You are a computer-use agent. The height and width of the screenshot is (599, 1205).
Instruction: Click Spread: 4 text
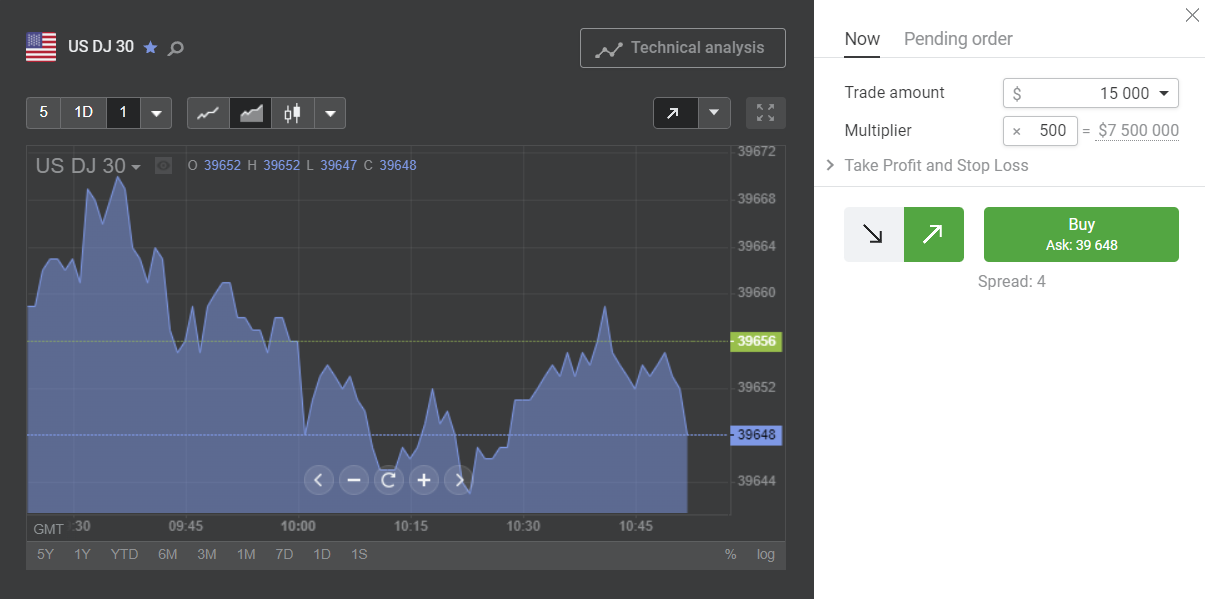1012,282
